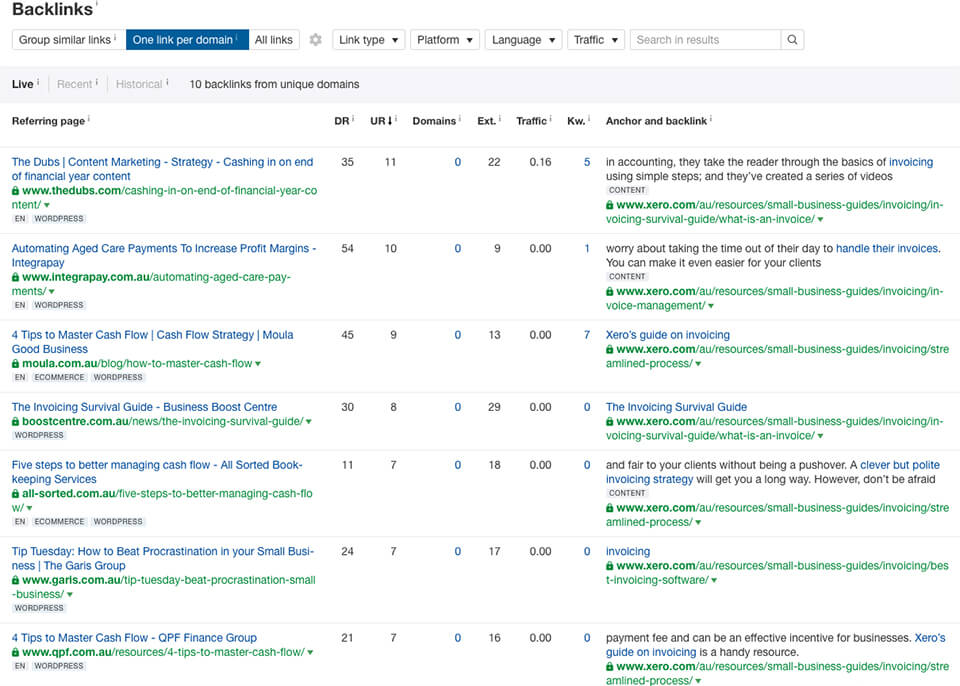Expand moula.com.au referring URL menu
This screenshot has width=960, height=686.
tap(258, 364)
